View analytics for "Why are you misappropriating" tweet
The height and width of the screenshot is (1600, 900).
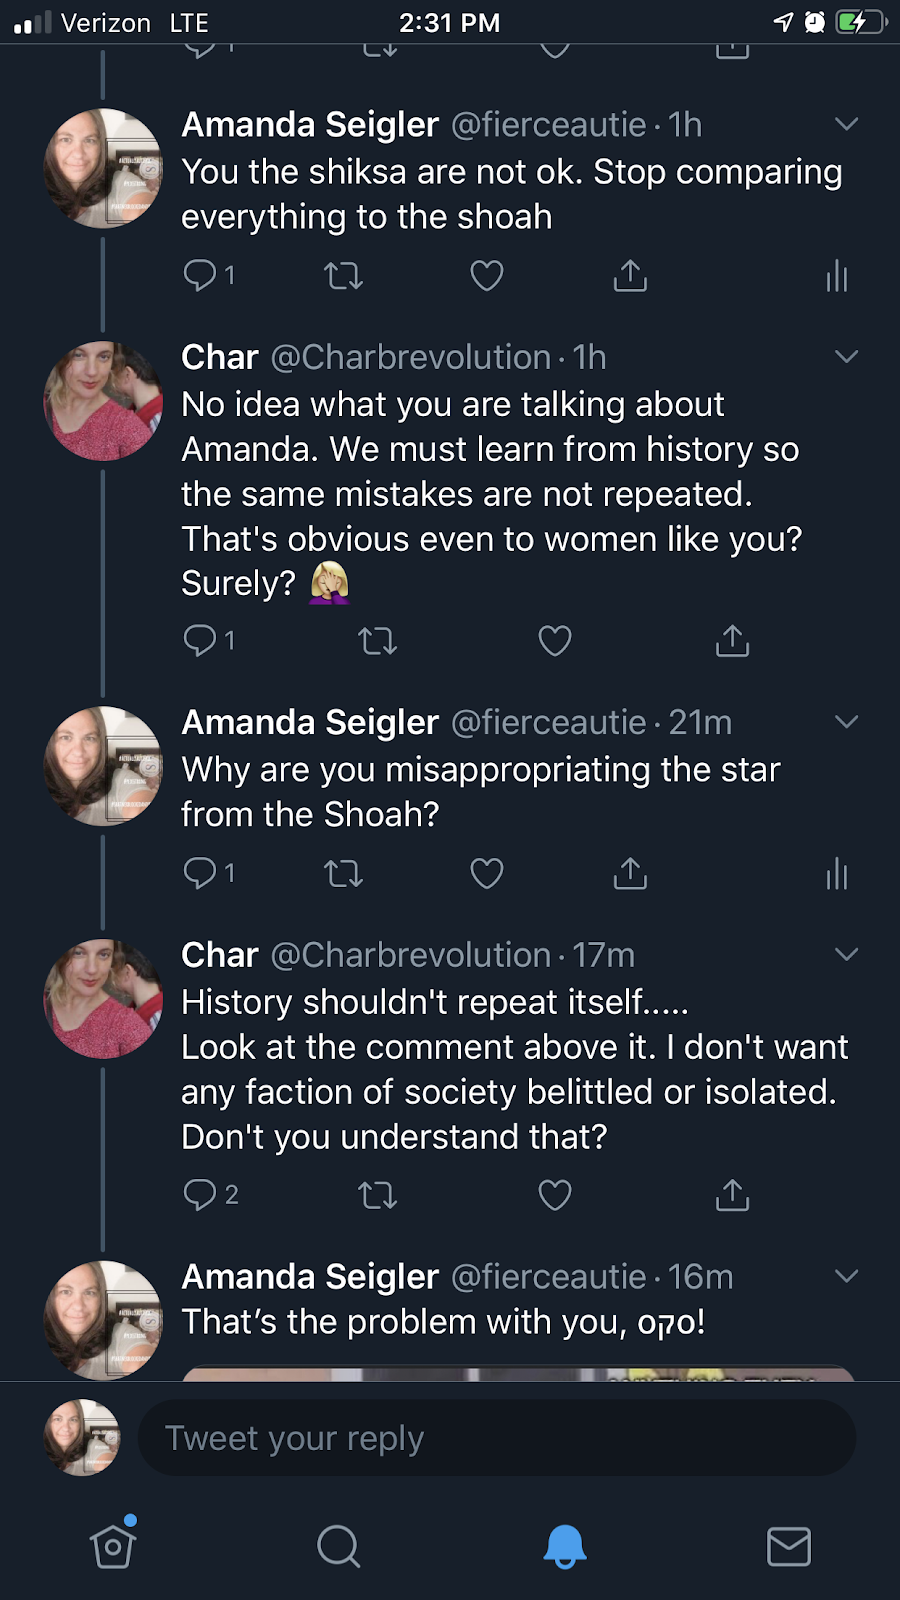pos(837,875)
